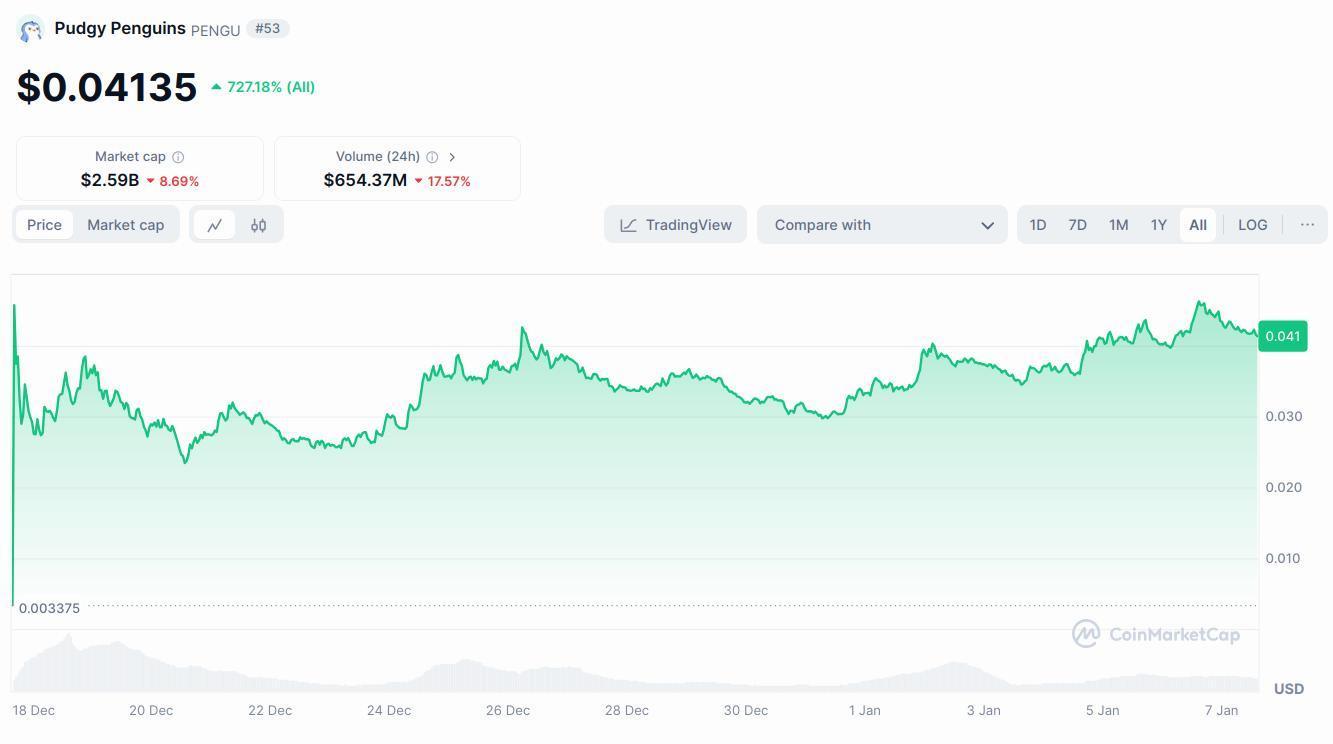Select the 7D time range

click(x=1077, y=225)
